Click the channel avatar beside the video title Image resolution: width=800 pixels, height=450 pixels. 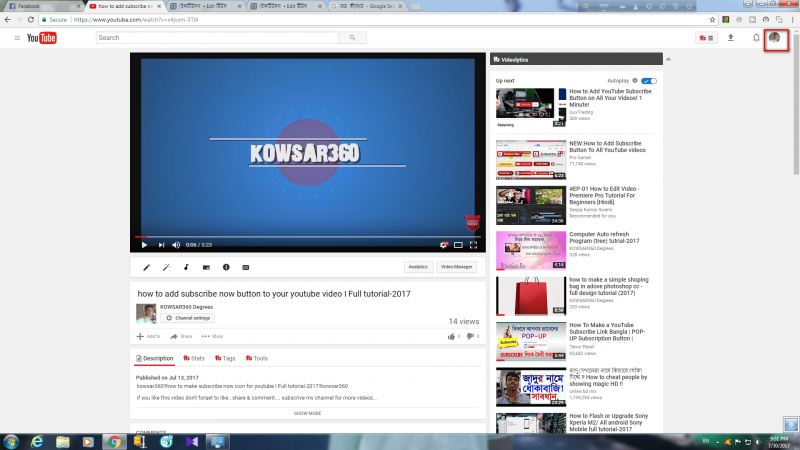[146, 314]
